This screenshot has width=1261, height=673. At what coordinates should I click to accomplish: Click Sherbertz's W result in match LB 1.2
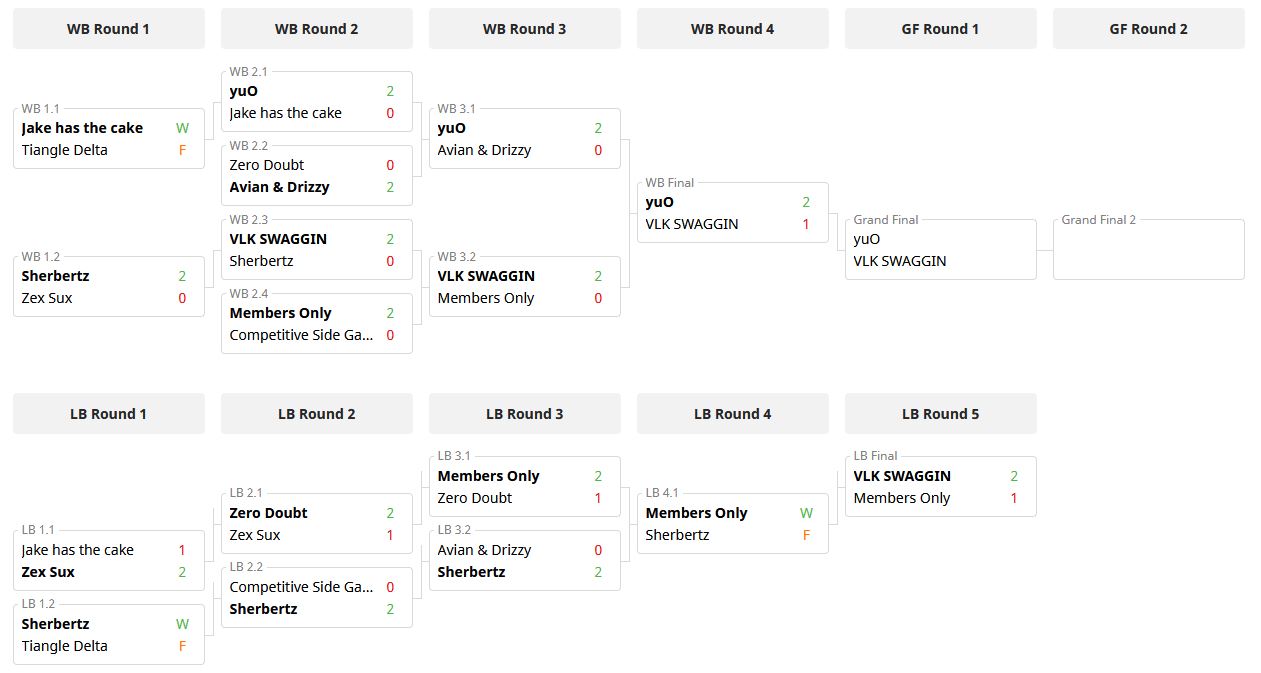(182, 624)
